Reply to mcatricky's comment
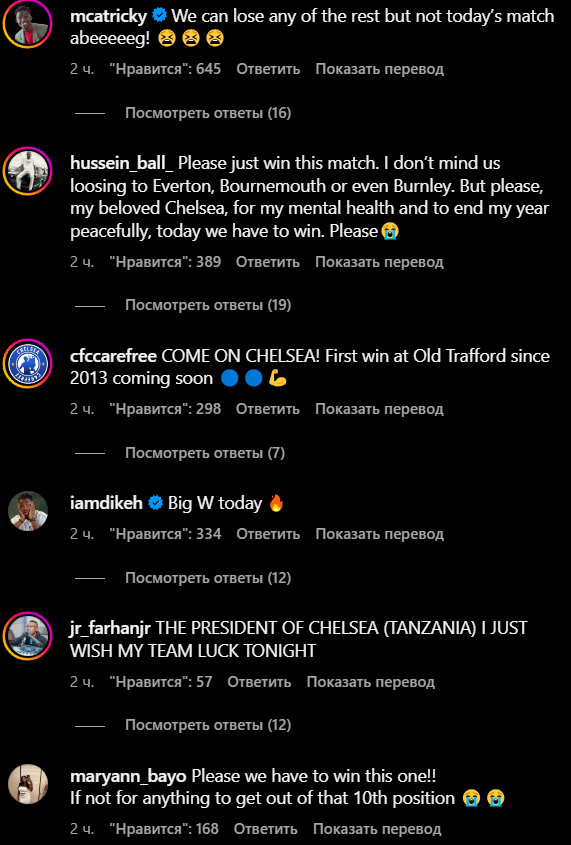The image size is (571, 845). pyautogui.click(x=268, y=69)
